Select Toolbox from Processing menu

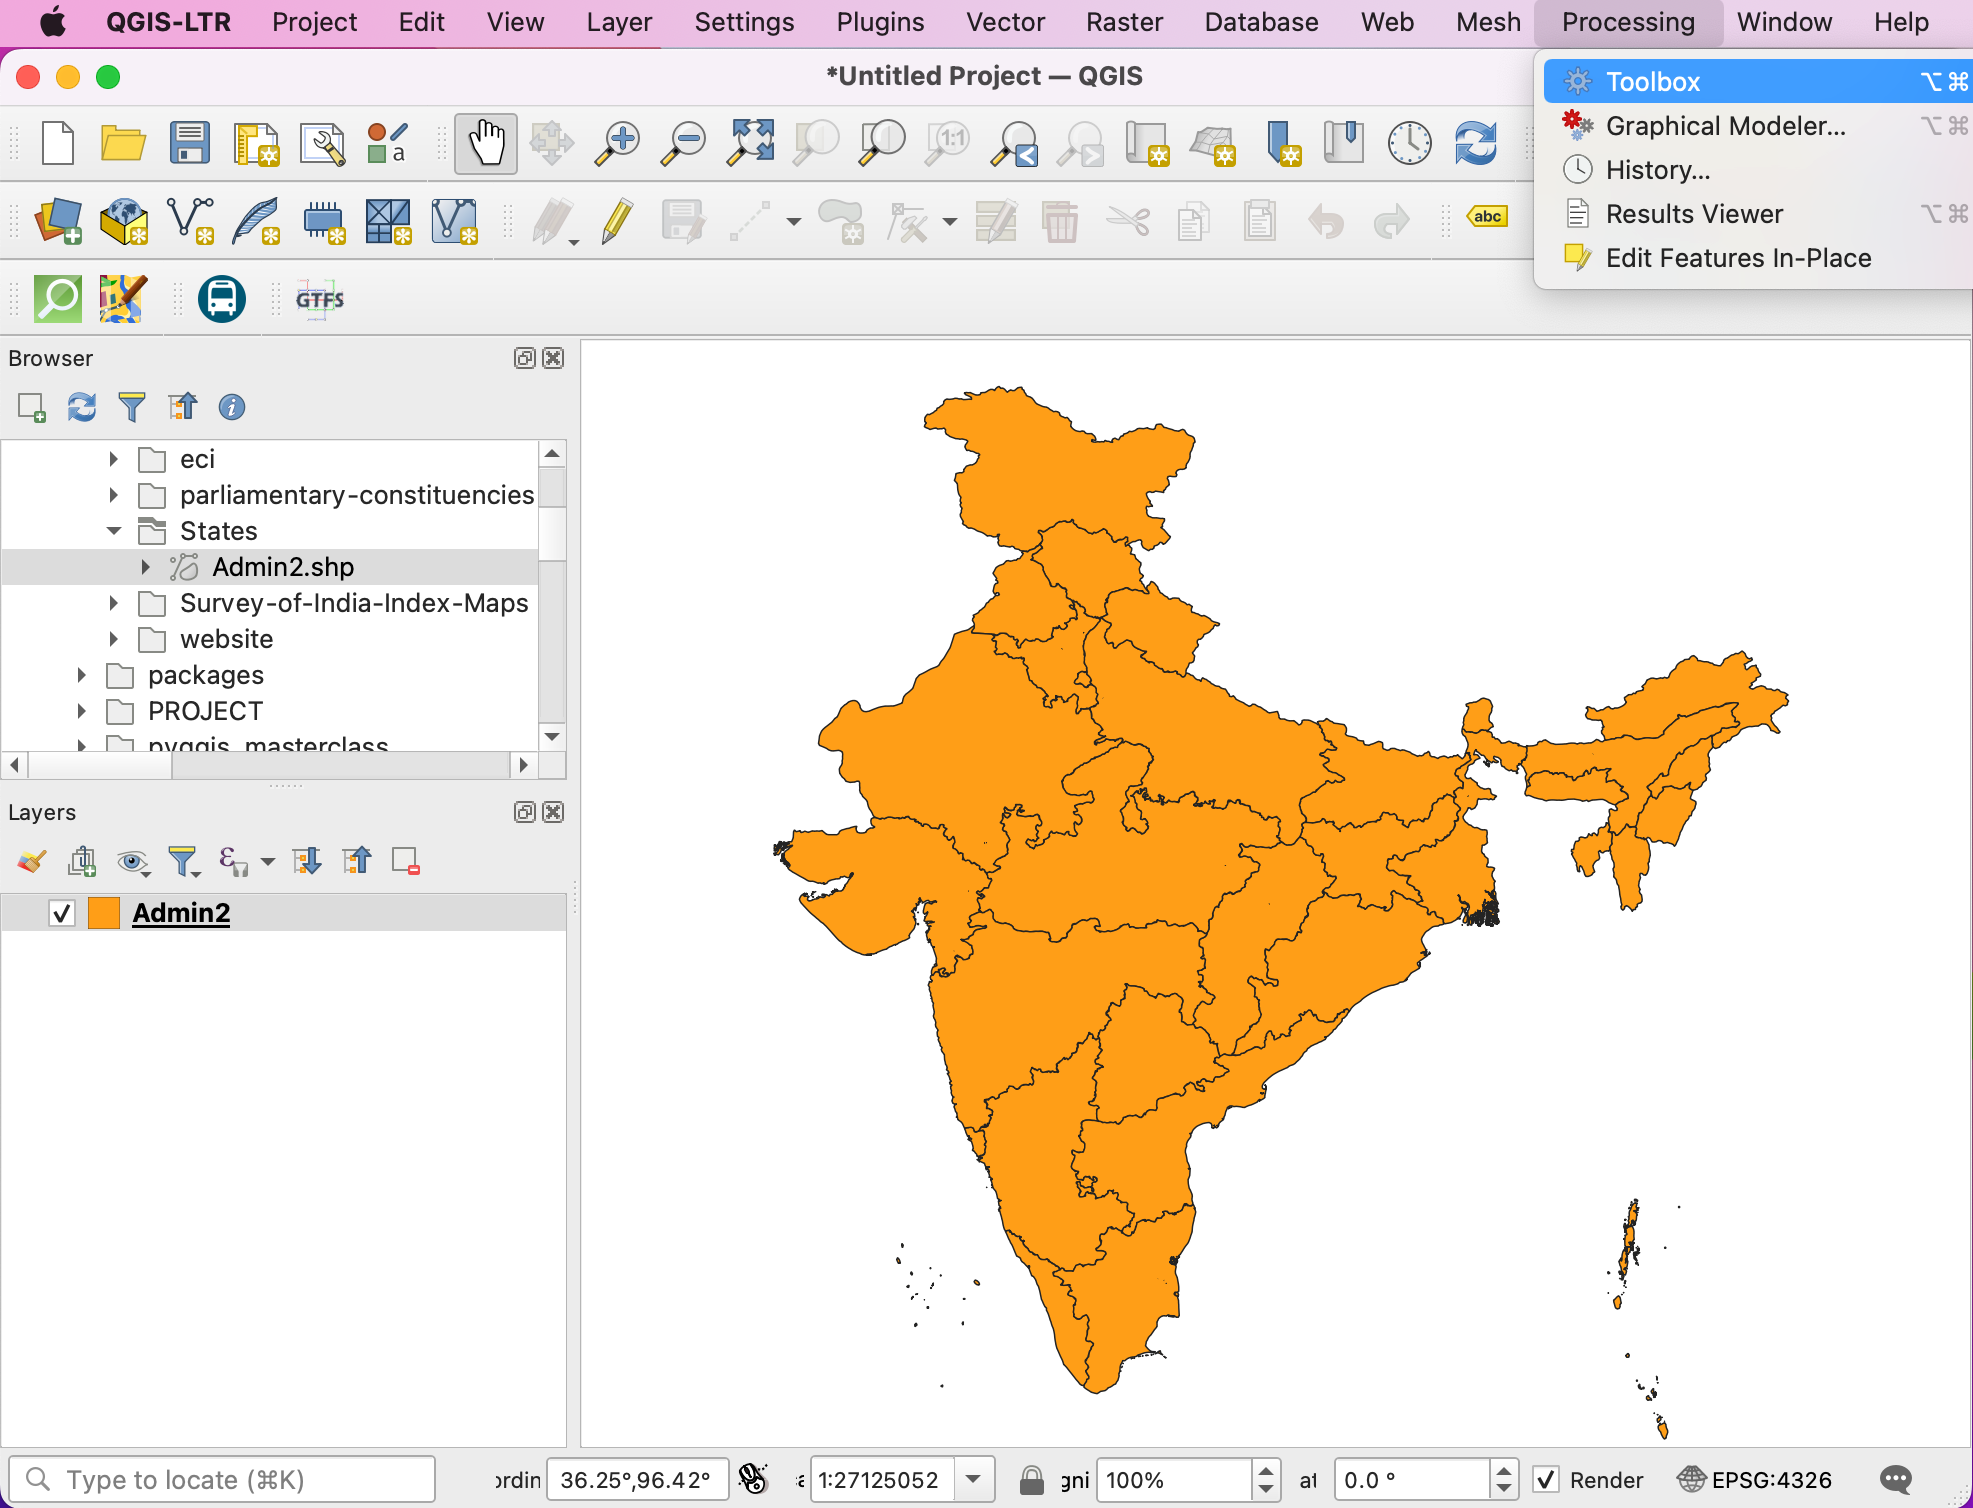click(1652, 82)
